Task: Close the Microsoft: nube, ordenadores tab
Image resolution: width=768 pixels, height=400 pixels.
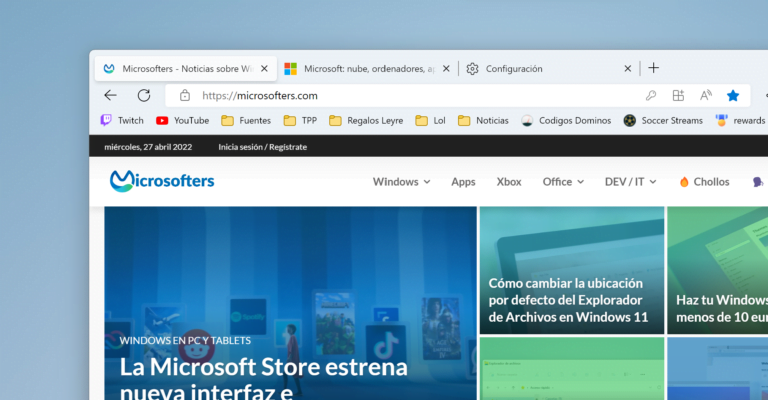Action: 446,69
